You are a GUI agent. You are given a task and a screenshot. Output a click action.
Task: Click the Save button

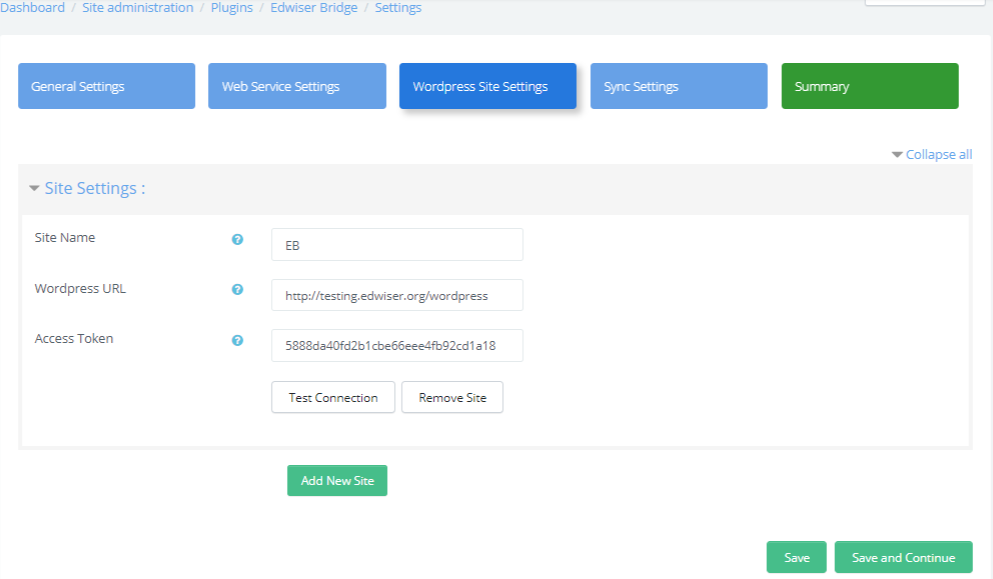point(797,557)
